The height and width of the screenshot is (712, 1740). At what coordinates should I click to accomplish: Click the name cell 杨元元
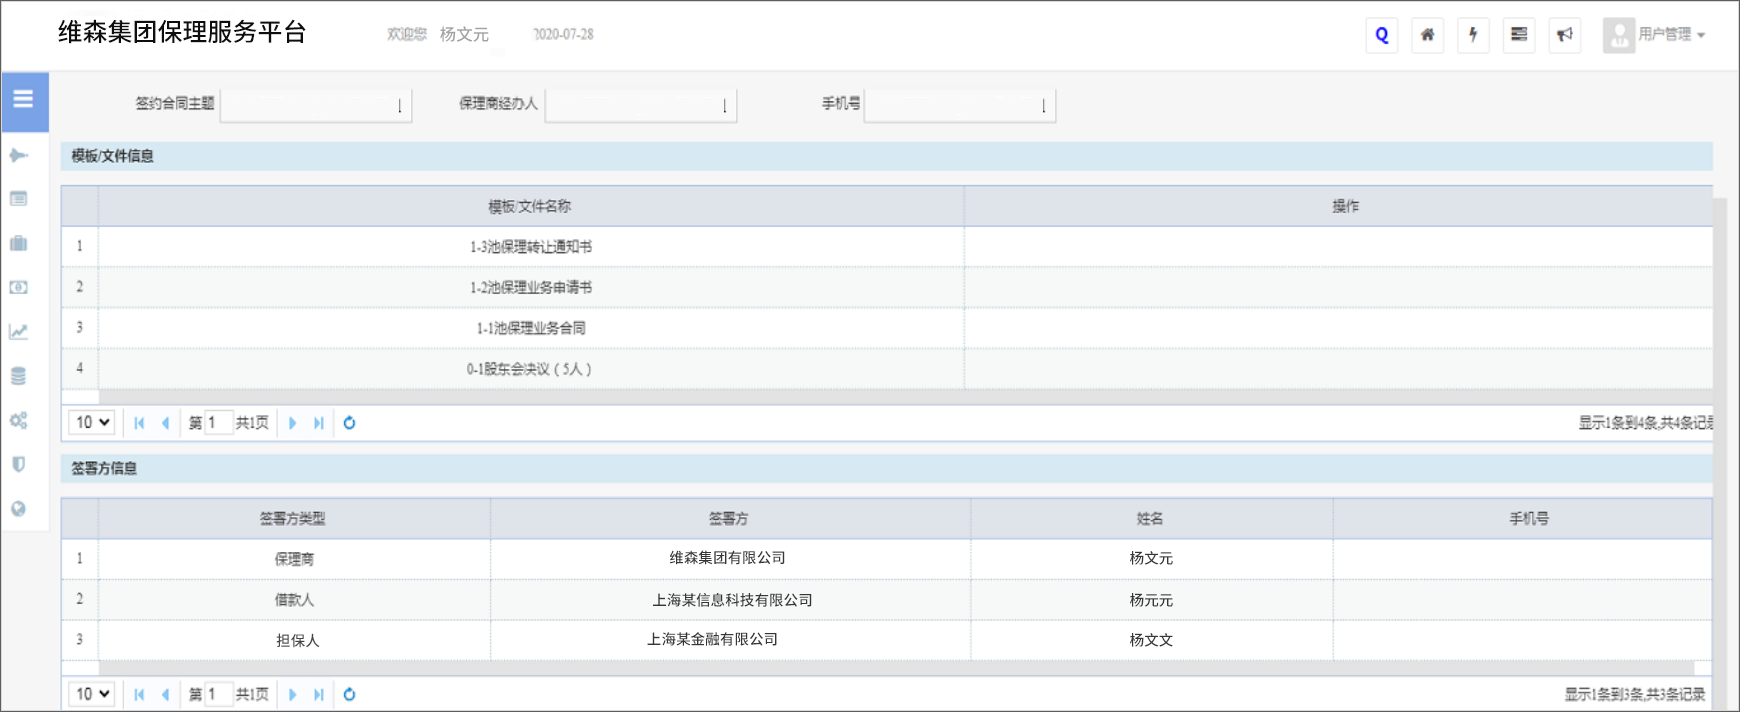1151,600
